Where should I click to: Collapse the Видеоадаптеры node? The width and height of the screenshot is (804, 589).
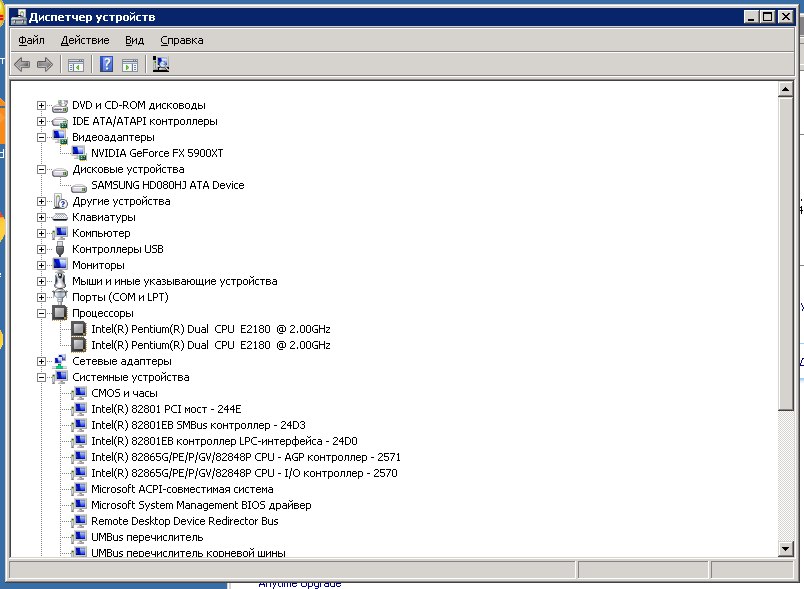[x=42, y=137]
